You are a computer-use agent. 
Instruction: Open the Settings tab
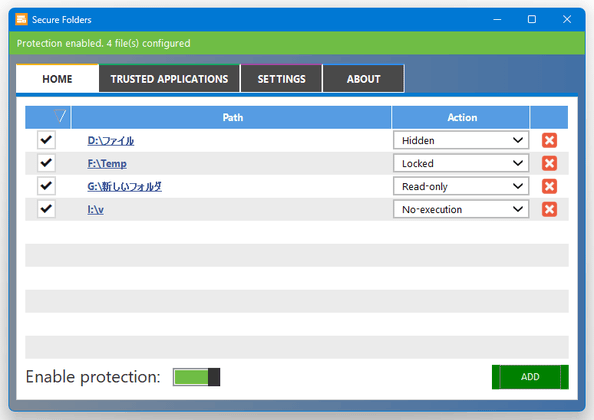click(281, 79)
